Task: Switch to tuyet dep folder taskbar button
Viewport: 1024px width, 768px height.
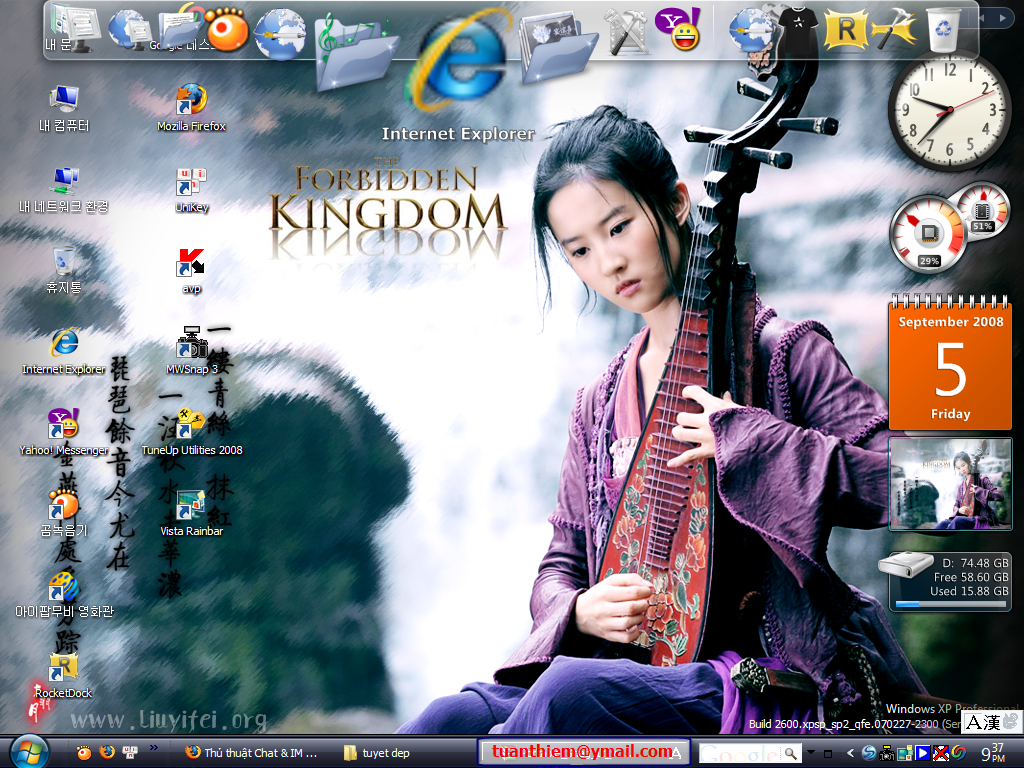Action: click(x=377, y=753)
